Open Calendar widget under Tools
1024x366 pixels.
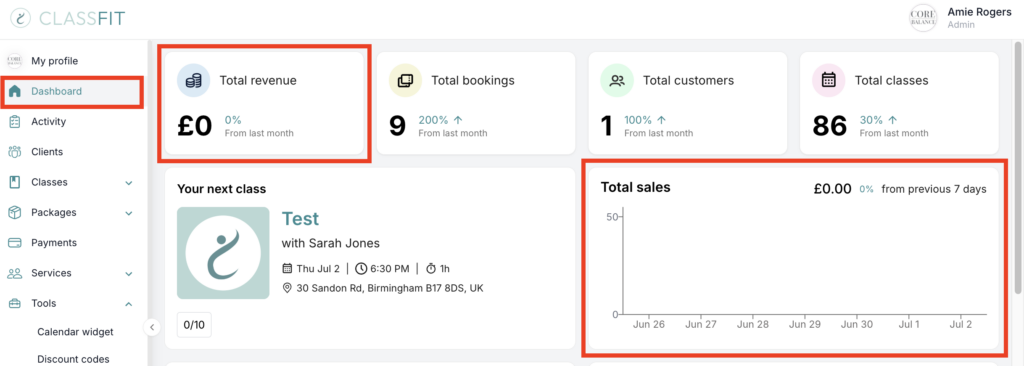click(x=75, y=332)
